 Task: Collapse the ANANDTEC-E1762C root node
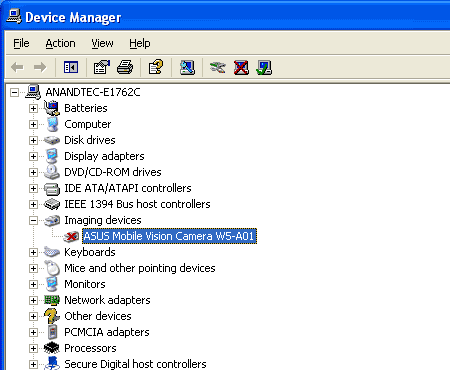(x=14, y=92)
